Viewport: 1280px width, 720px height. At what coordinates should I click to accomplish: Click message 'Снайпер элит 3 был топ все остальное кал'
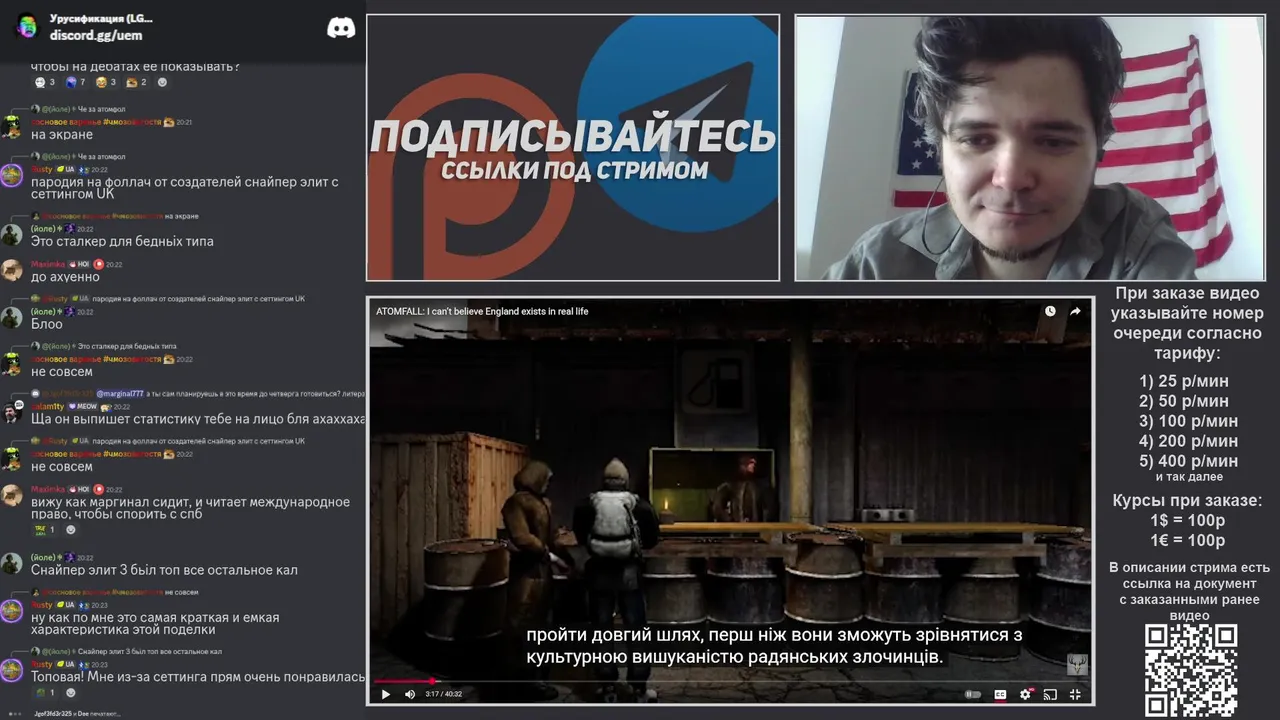pyautogui.click(x=164, y=570)
